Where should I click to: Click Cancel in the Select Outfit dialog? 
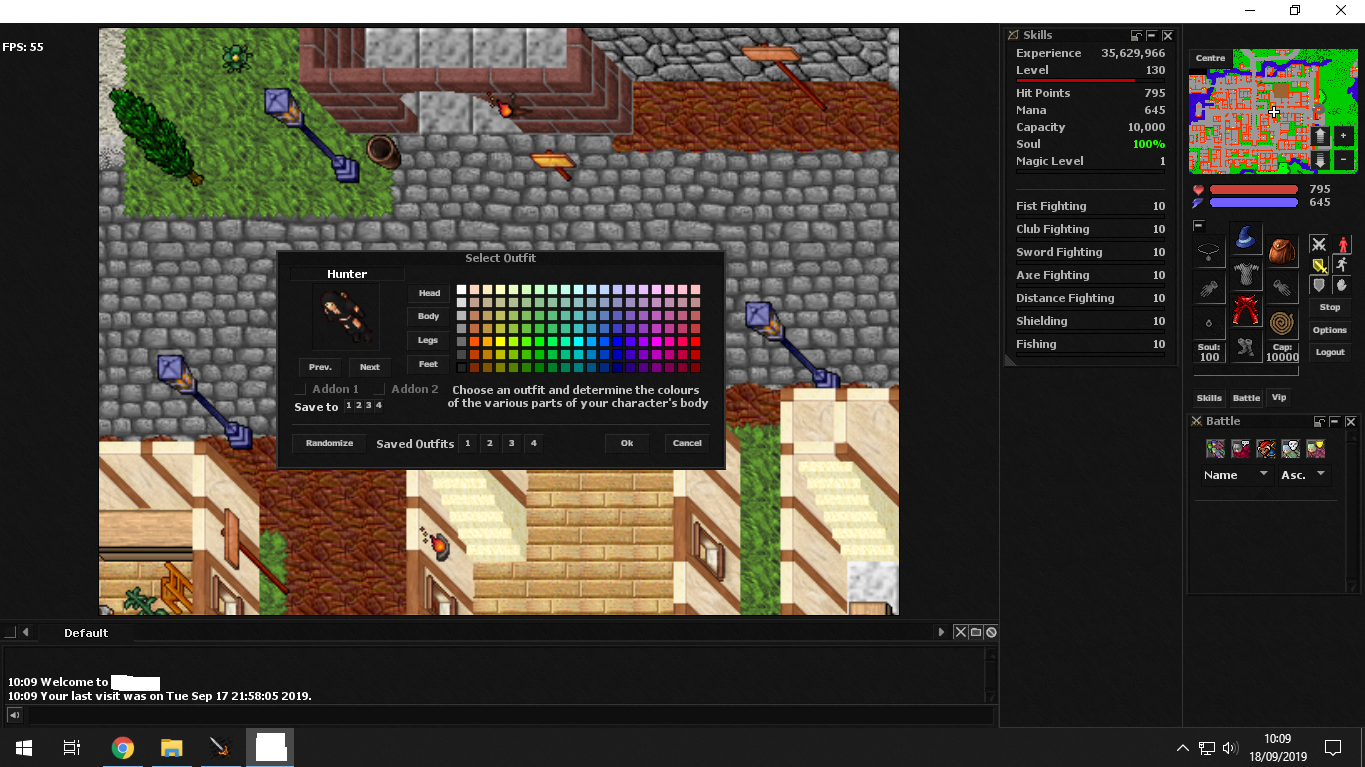[x=687, y=443]
